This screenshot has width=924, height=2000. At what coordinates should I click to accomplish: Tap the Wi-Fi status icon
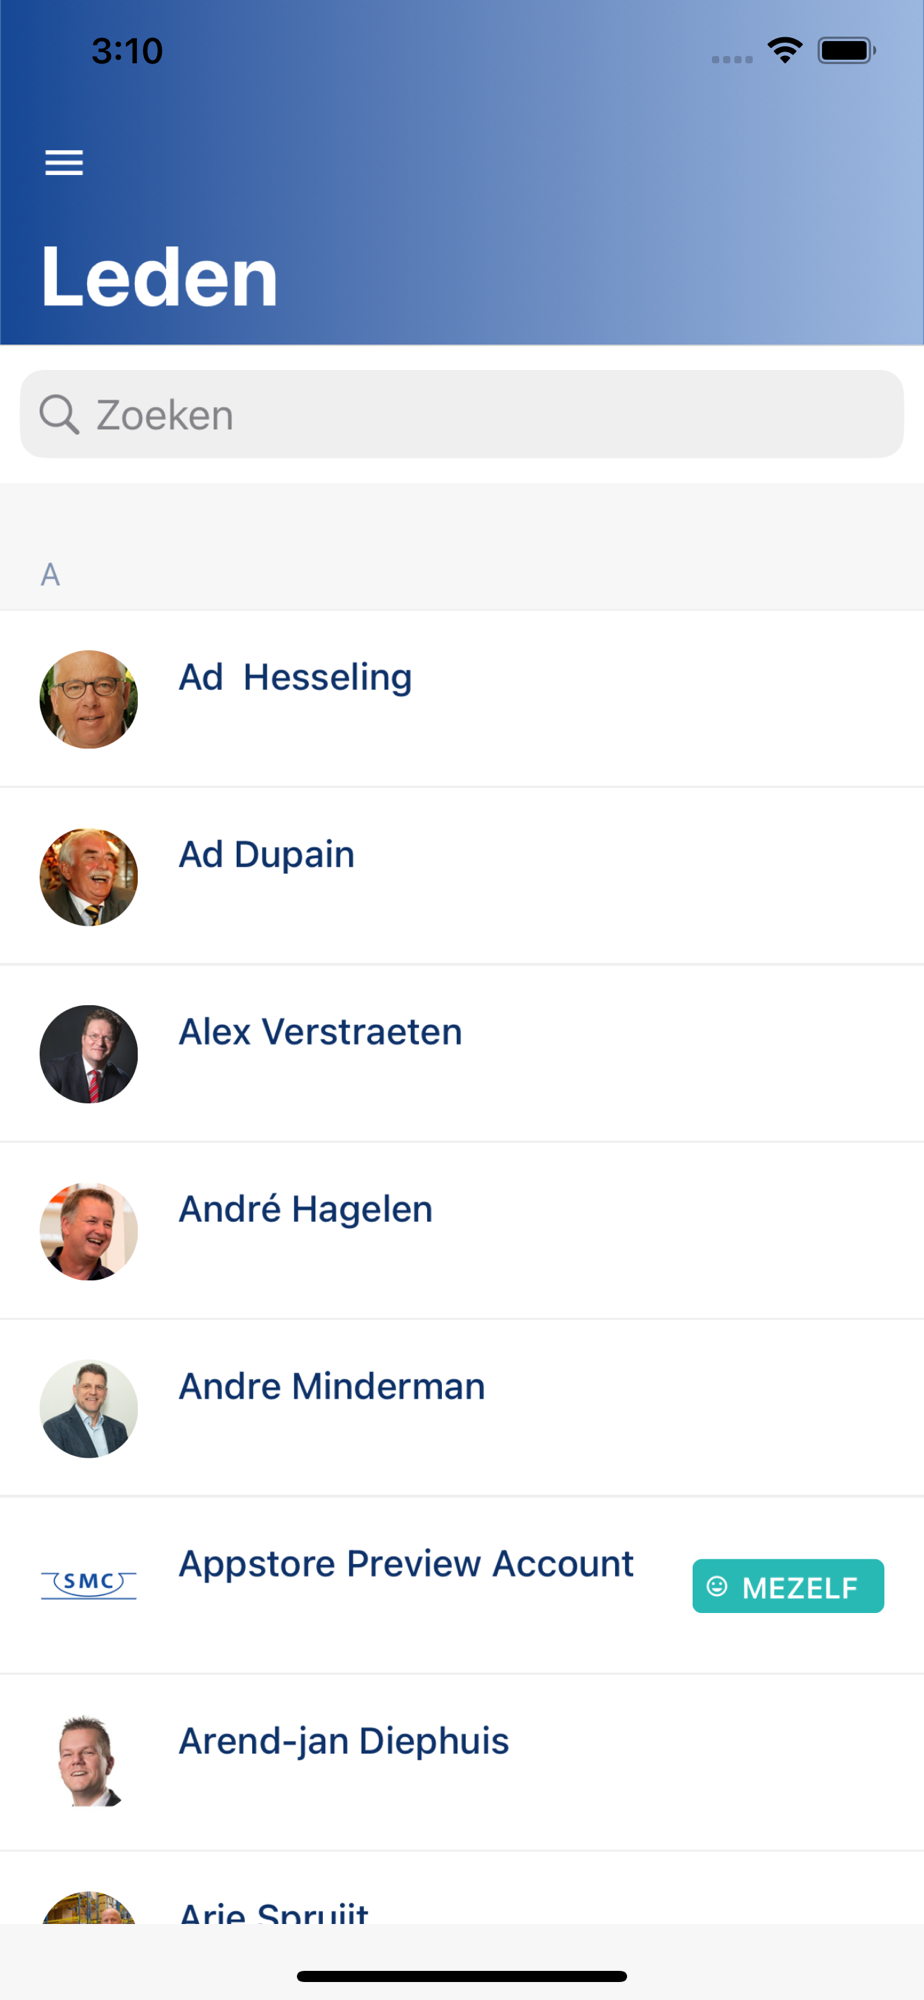point(785,50)
